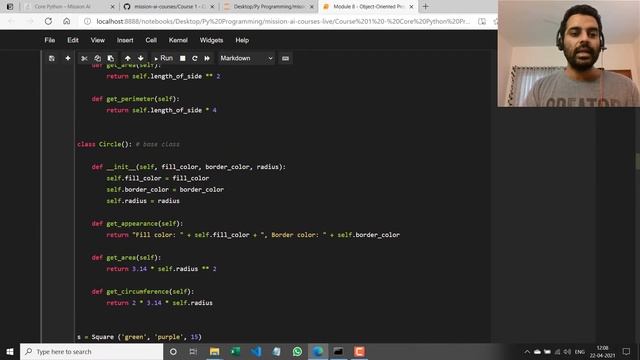Open the clock and date flyout

[x=602, y=351]
